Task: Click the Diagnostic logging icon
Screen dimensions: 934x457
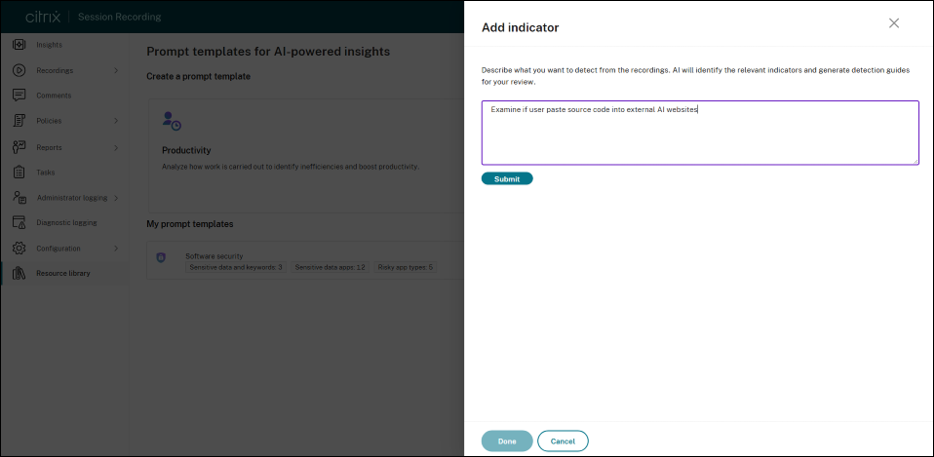Action: (19, 223)
